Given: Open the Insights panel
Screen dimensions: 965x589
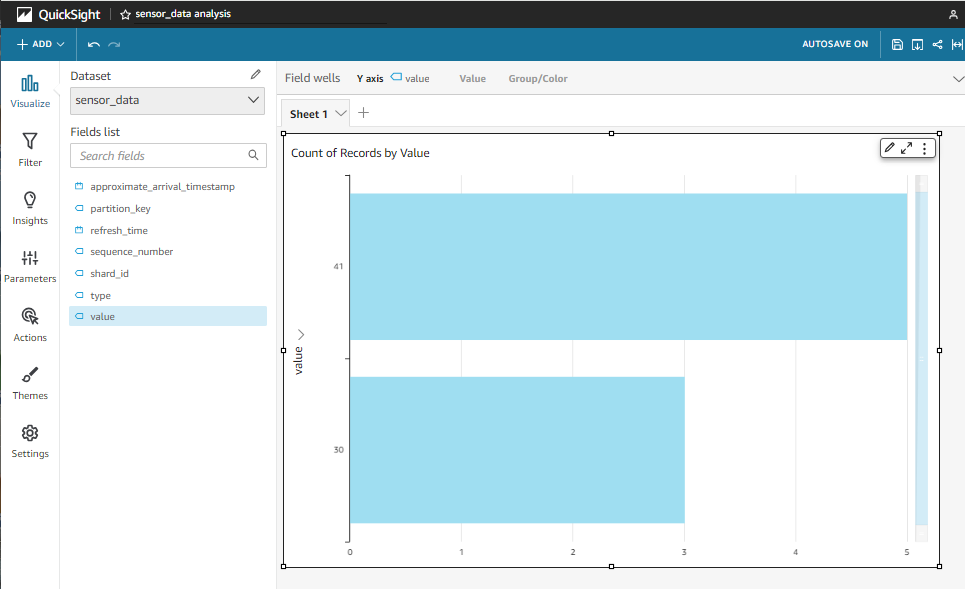Looking at the screenshot, I should (x=30, y=208).
